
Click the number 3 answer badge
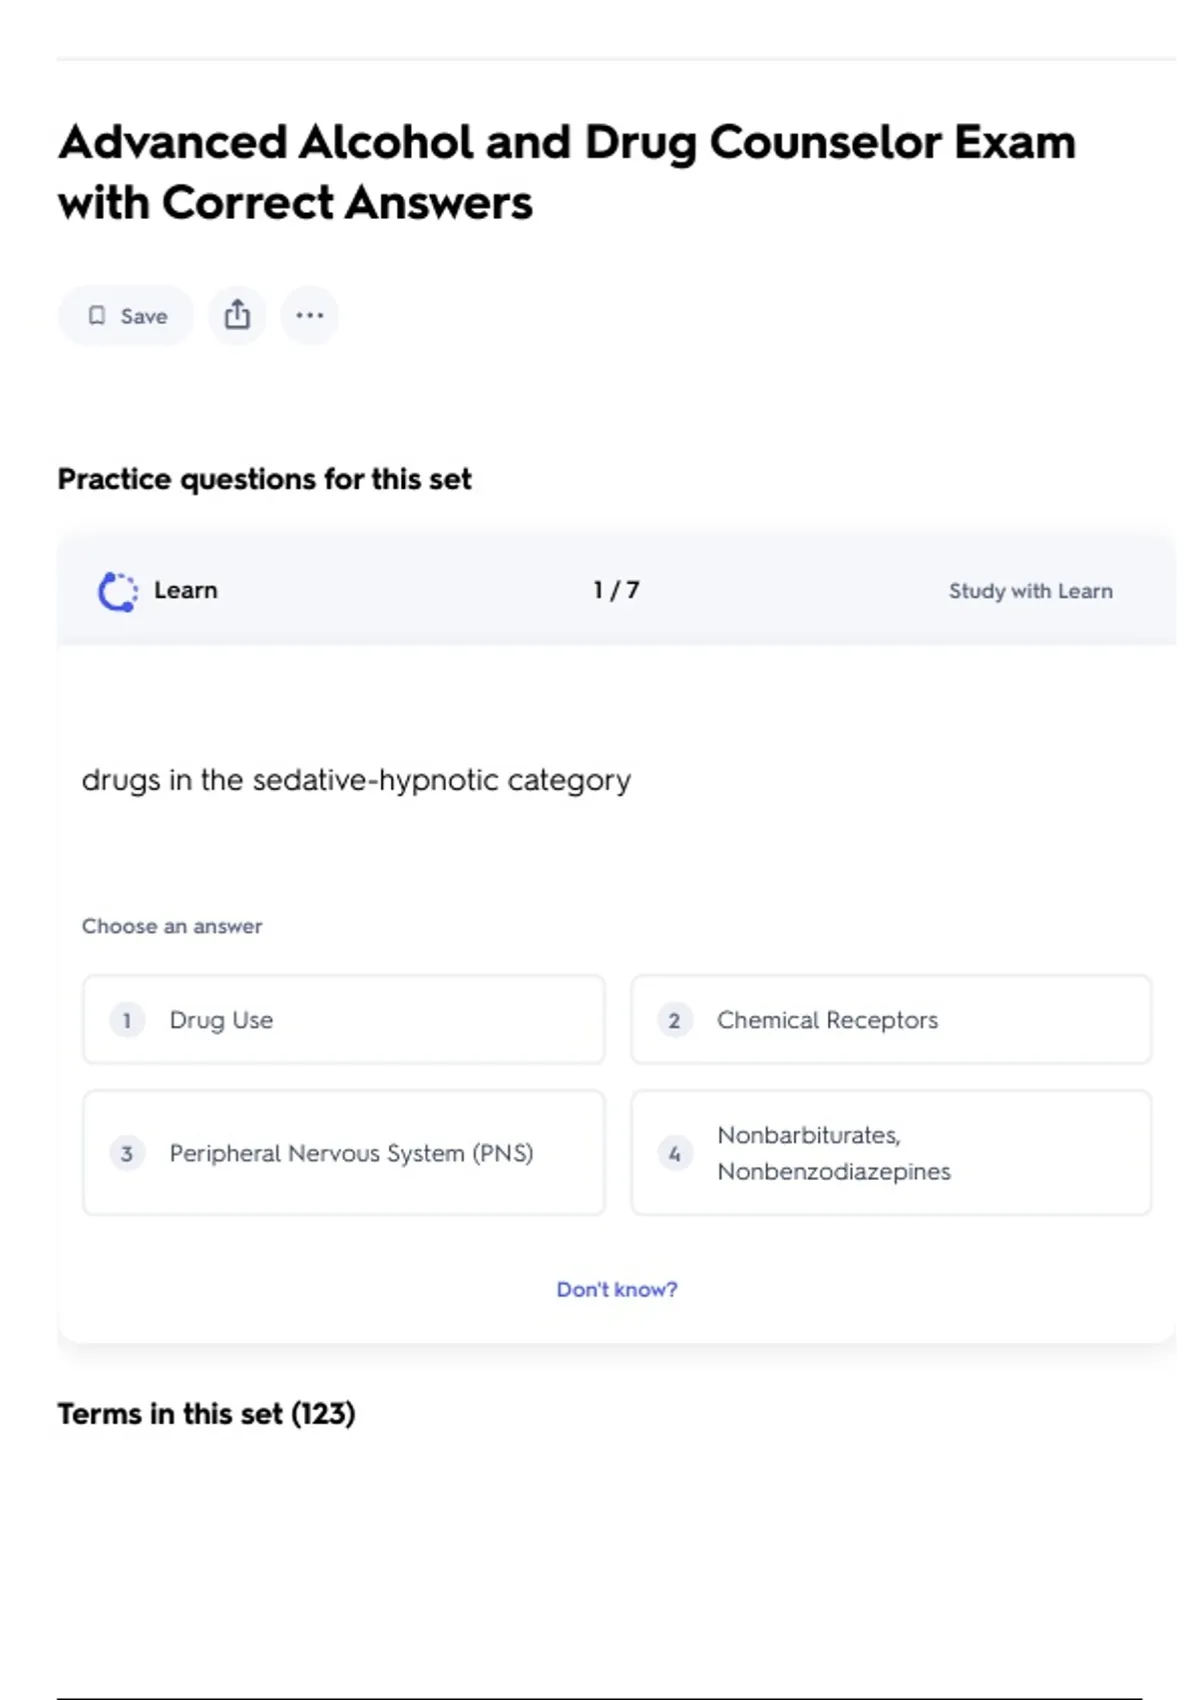pos(127,1153)
